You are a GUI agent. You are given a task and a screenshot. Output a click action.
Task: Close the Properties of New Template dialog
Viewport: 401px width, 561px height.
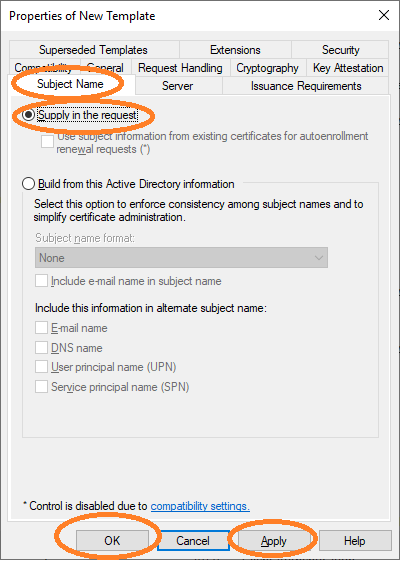point(384,15)
